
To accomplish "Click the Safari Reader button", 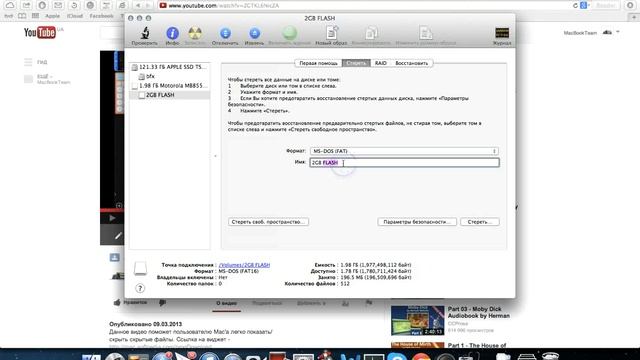I will click(606, 5).
